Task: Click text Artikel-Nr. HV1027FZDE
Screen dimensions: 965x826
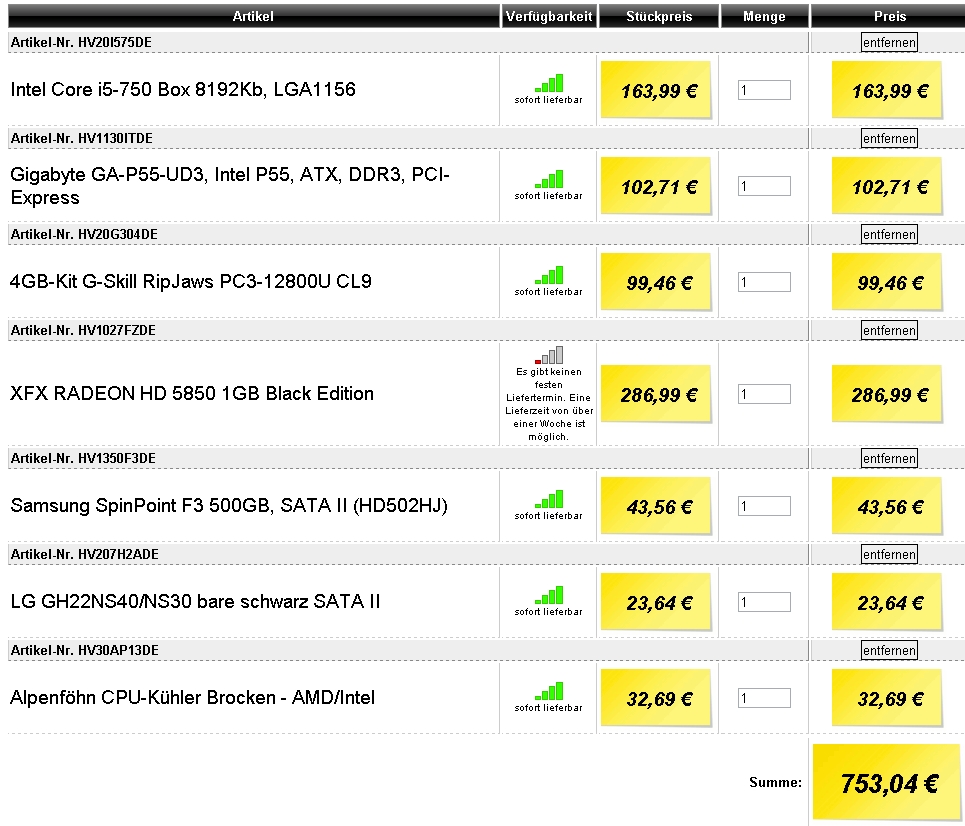Action: (83, 331)
